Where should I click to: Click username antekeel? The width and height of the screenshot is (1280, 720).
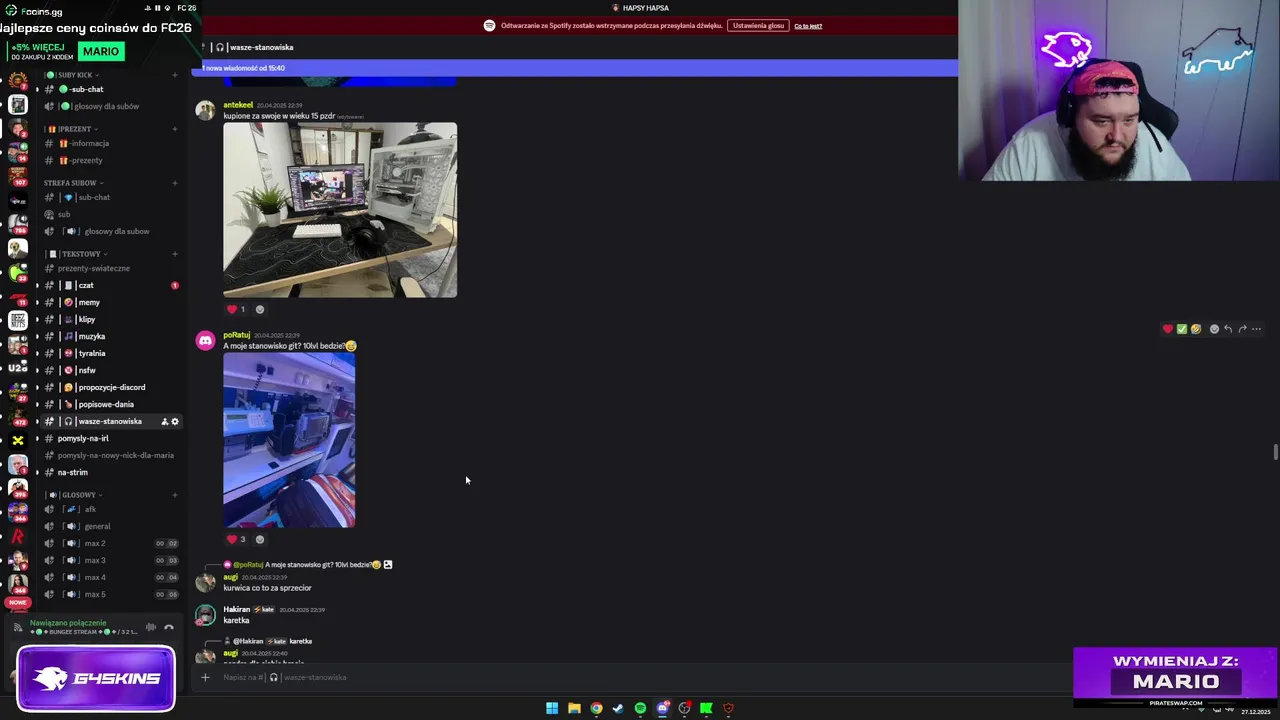click(238, 105)
